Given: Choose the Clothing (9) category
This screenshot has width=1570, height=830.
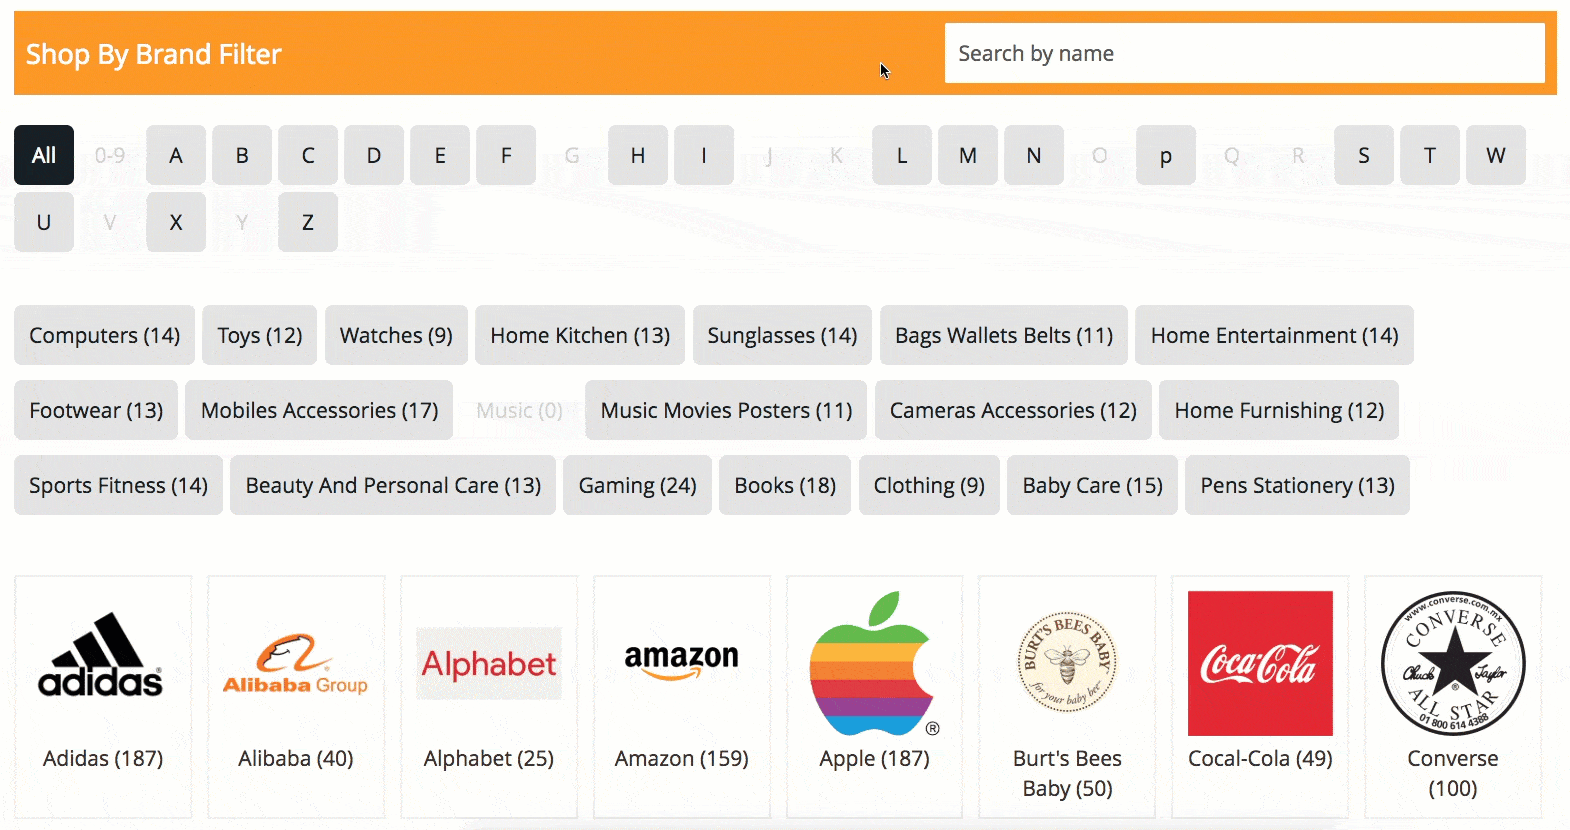Looking at the screenshot, I should click(x=929, y=485).
